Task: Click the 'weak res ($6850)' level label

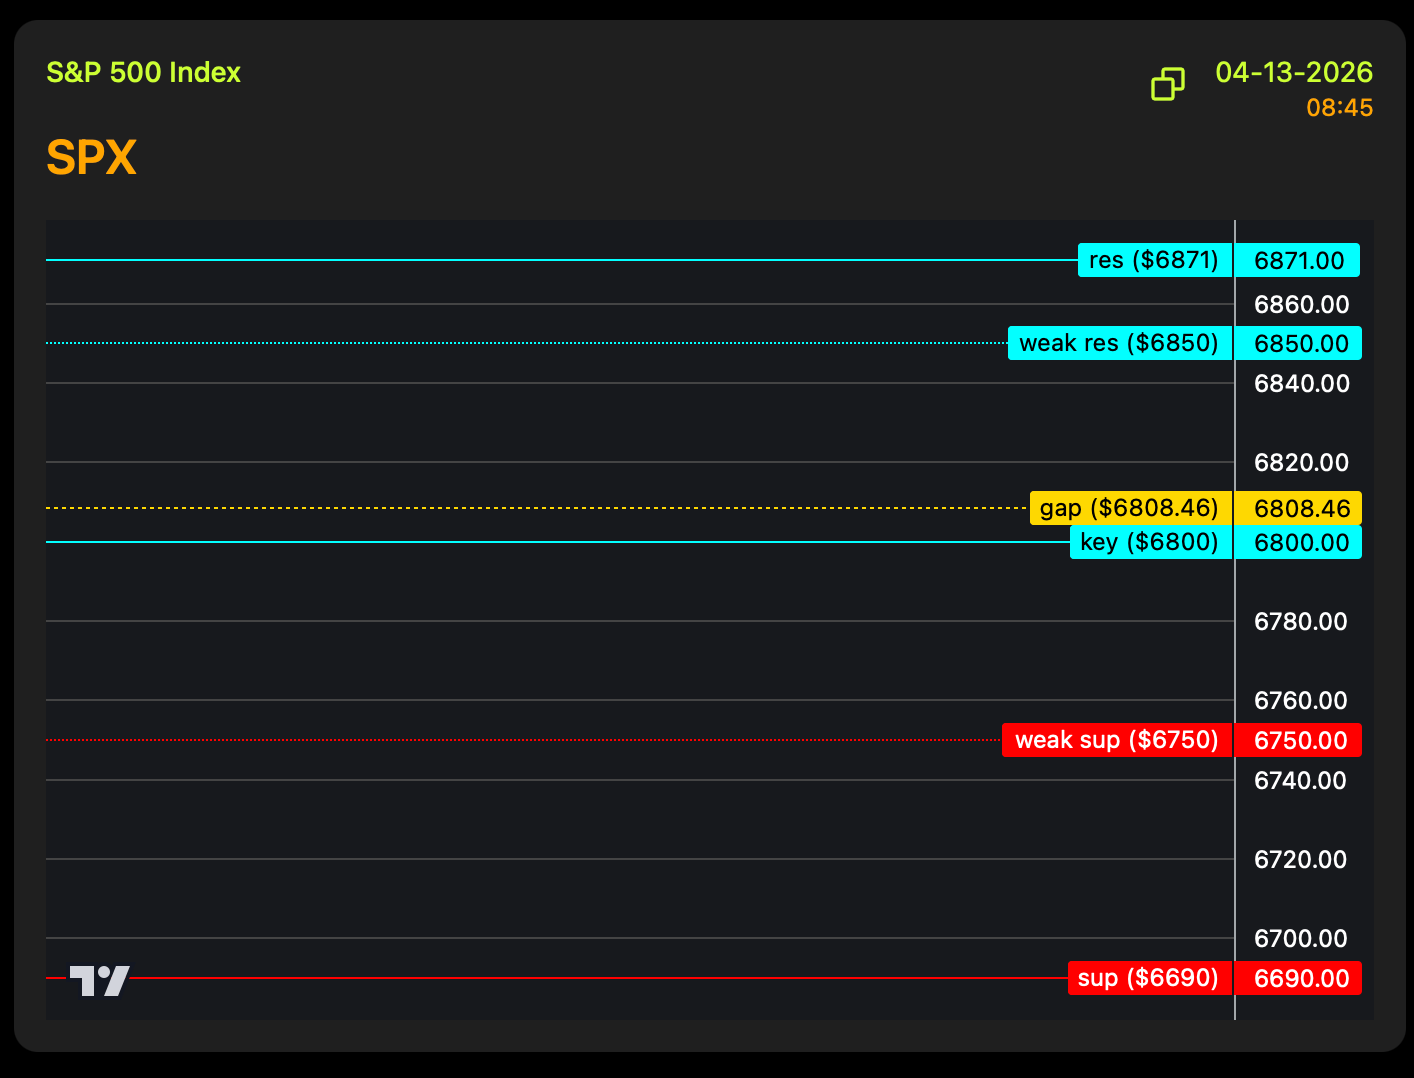Action: pos(1120,343)
